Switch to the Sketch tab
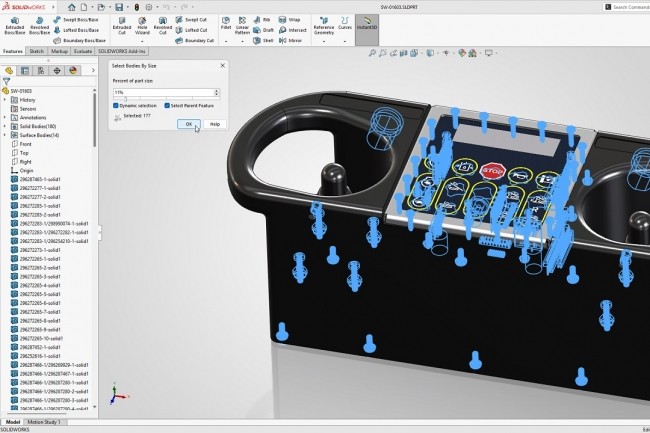Image resolution: width=650 pixels, height=433 pixels. [x=37, y=49]
